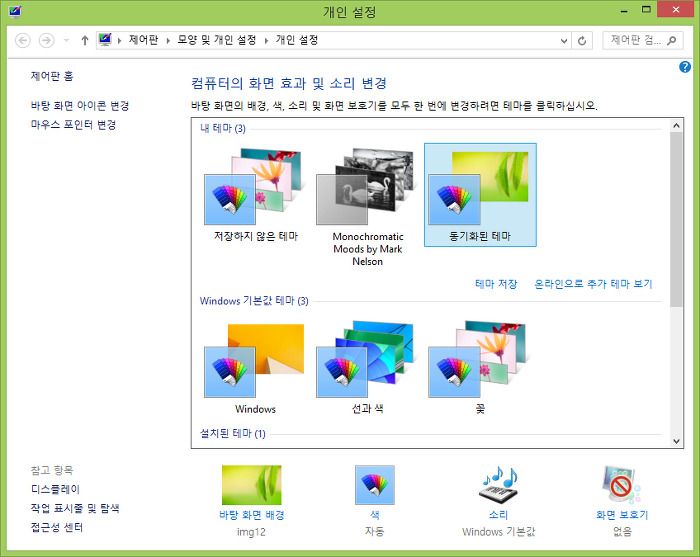Click the 소리 link text
Image resolution: width=700 pixels, height=557 pixels.
coord(498,515)
